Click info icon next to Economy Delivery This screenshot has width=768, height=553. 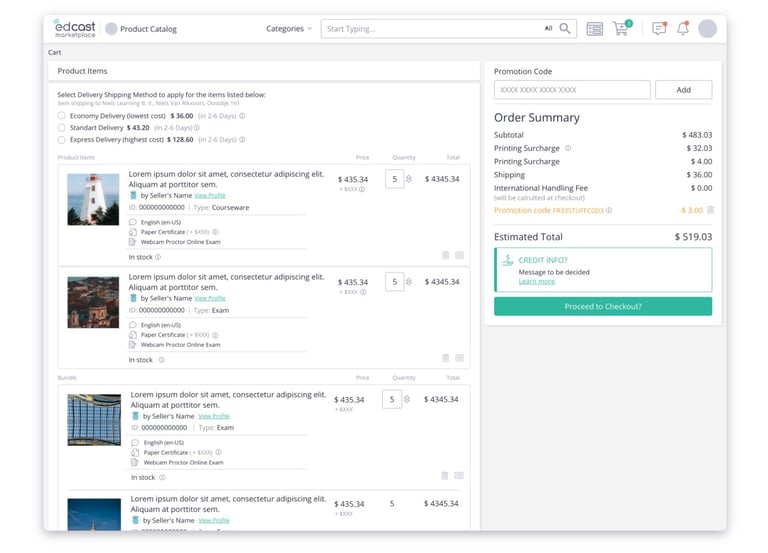click(x=242, y=116)
